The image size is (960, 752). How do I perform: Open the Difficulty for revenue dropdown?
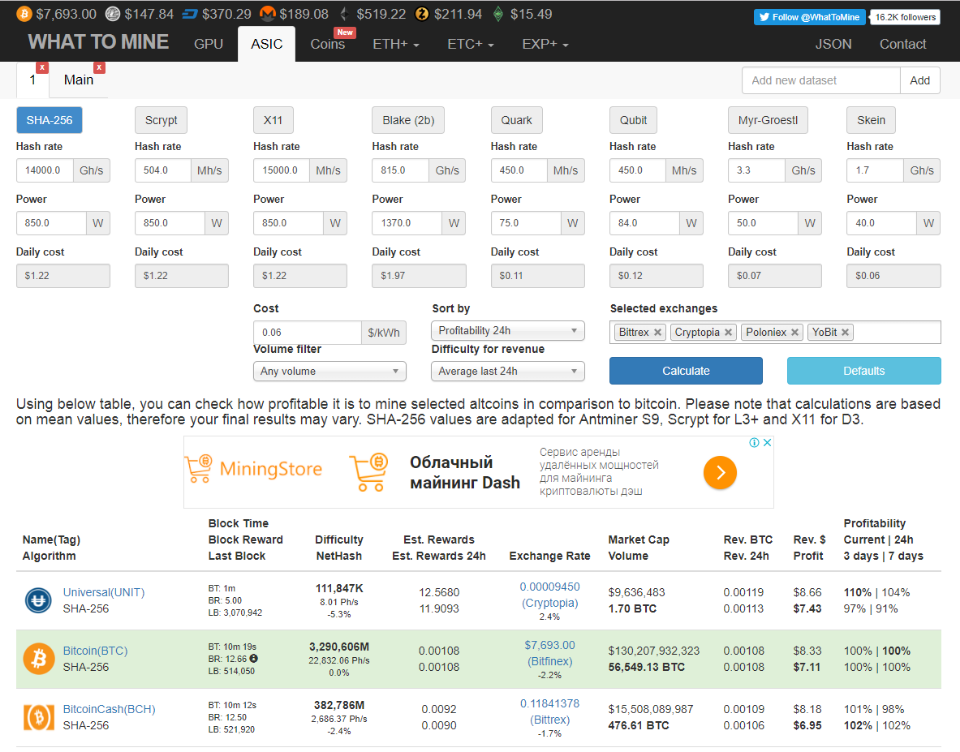[508, 371]
